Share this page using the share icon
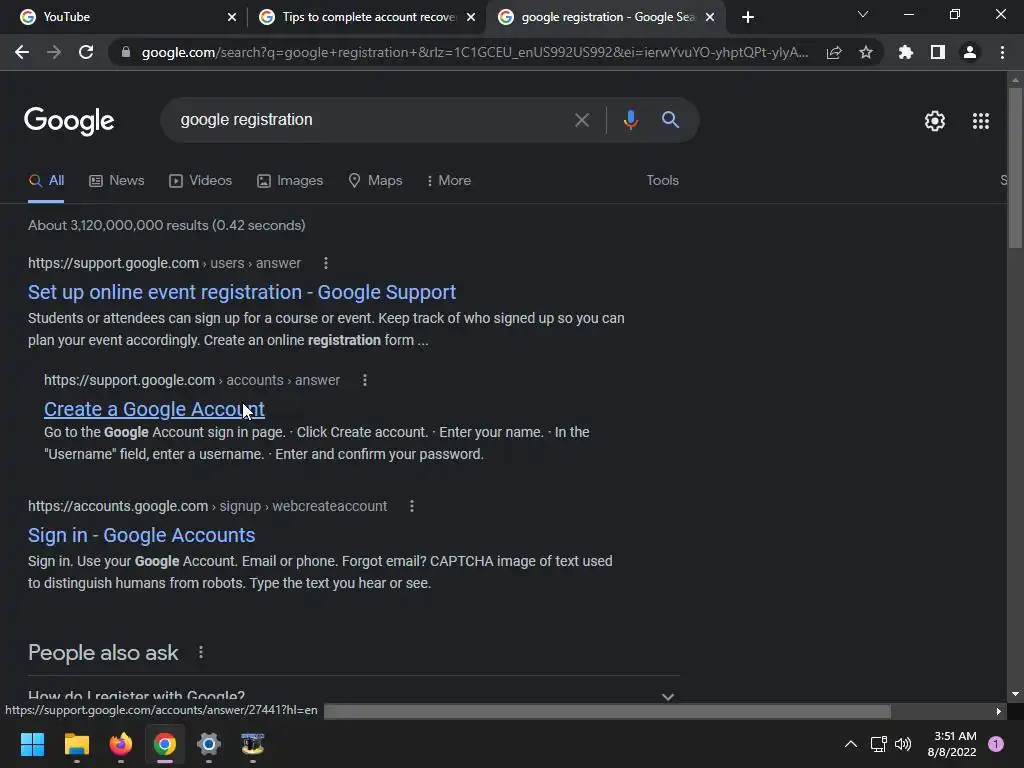This screenshot has width=1024, height=768. [x=834, y=52]
